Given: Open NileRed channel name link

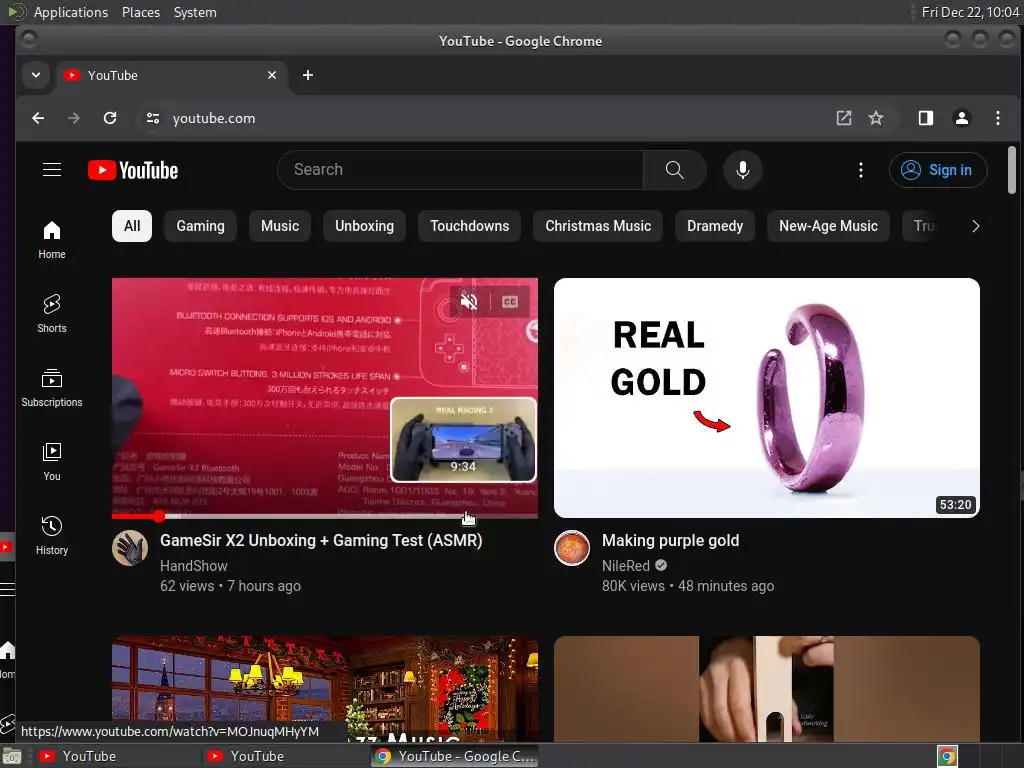Looking at the screenshot, I should coord(626,566).
